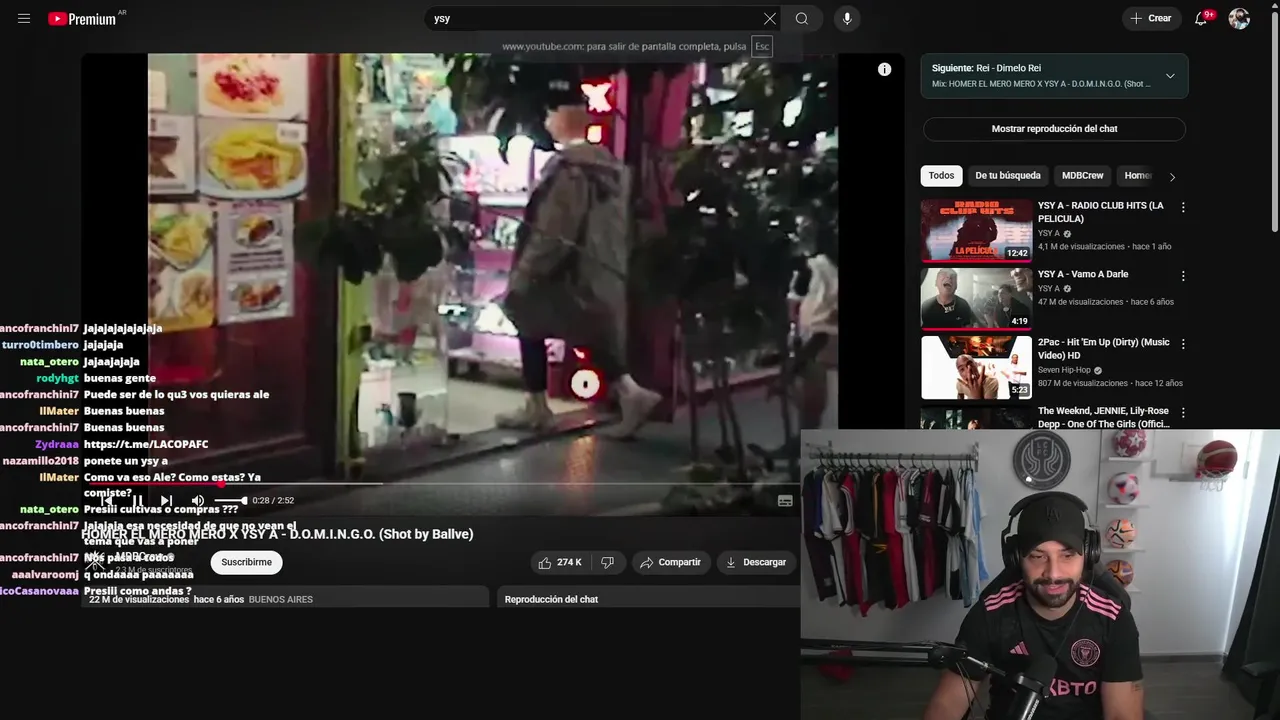The image size is (1280, 720).
Task: Toggle subtitles button in player
Action: [785, 501]
